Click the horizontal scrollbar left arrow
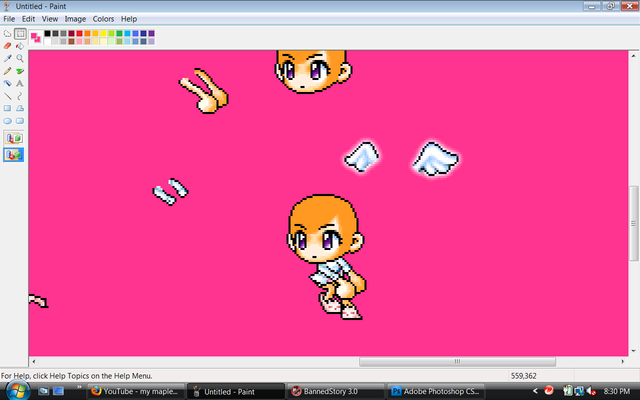Image resolution: width=640 pixels, height=400 pixels. point(33,361)
